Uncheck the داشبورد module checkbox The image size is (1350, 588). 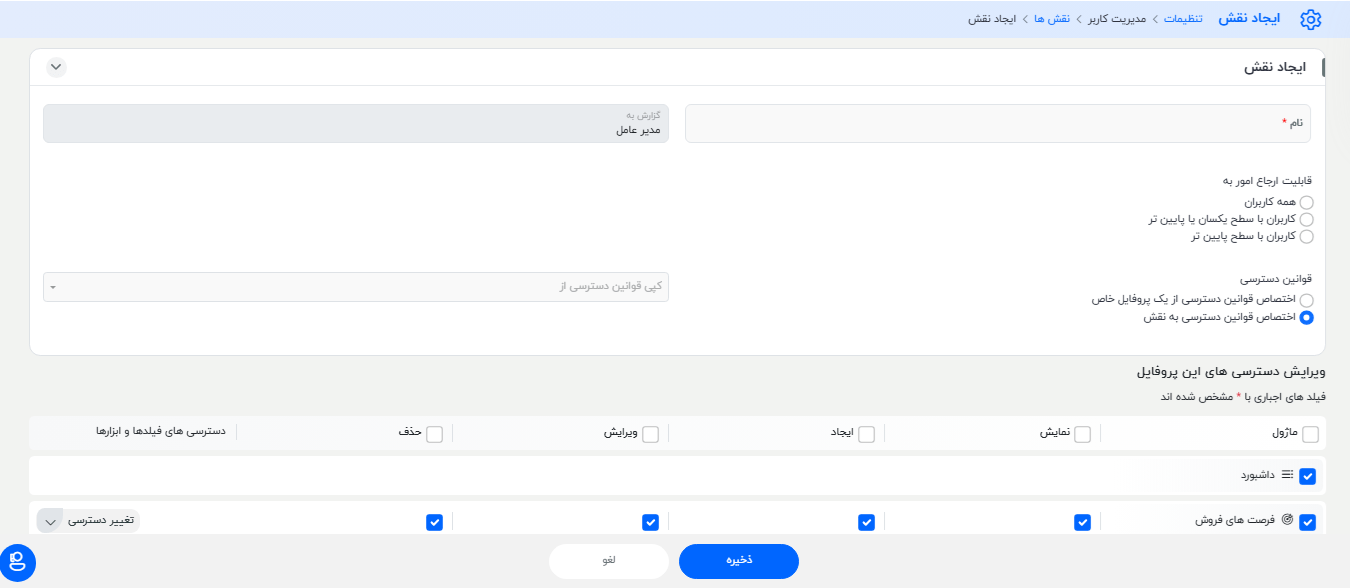point(1307,476)
